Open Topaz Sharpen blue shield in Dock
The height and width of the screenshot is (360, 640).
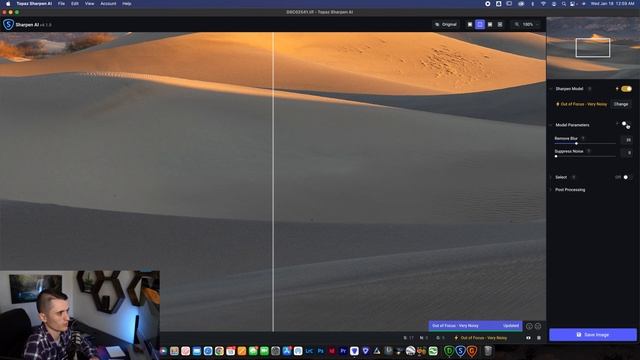point(460,351)
